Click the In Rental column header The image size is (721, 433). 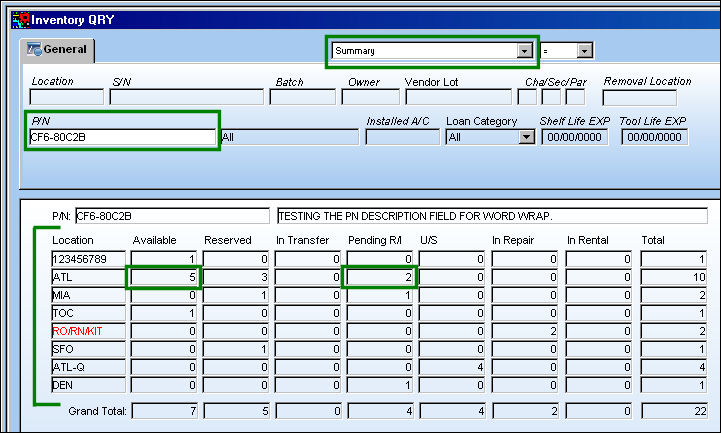(x=588, y=240)
